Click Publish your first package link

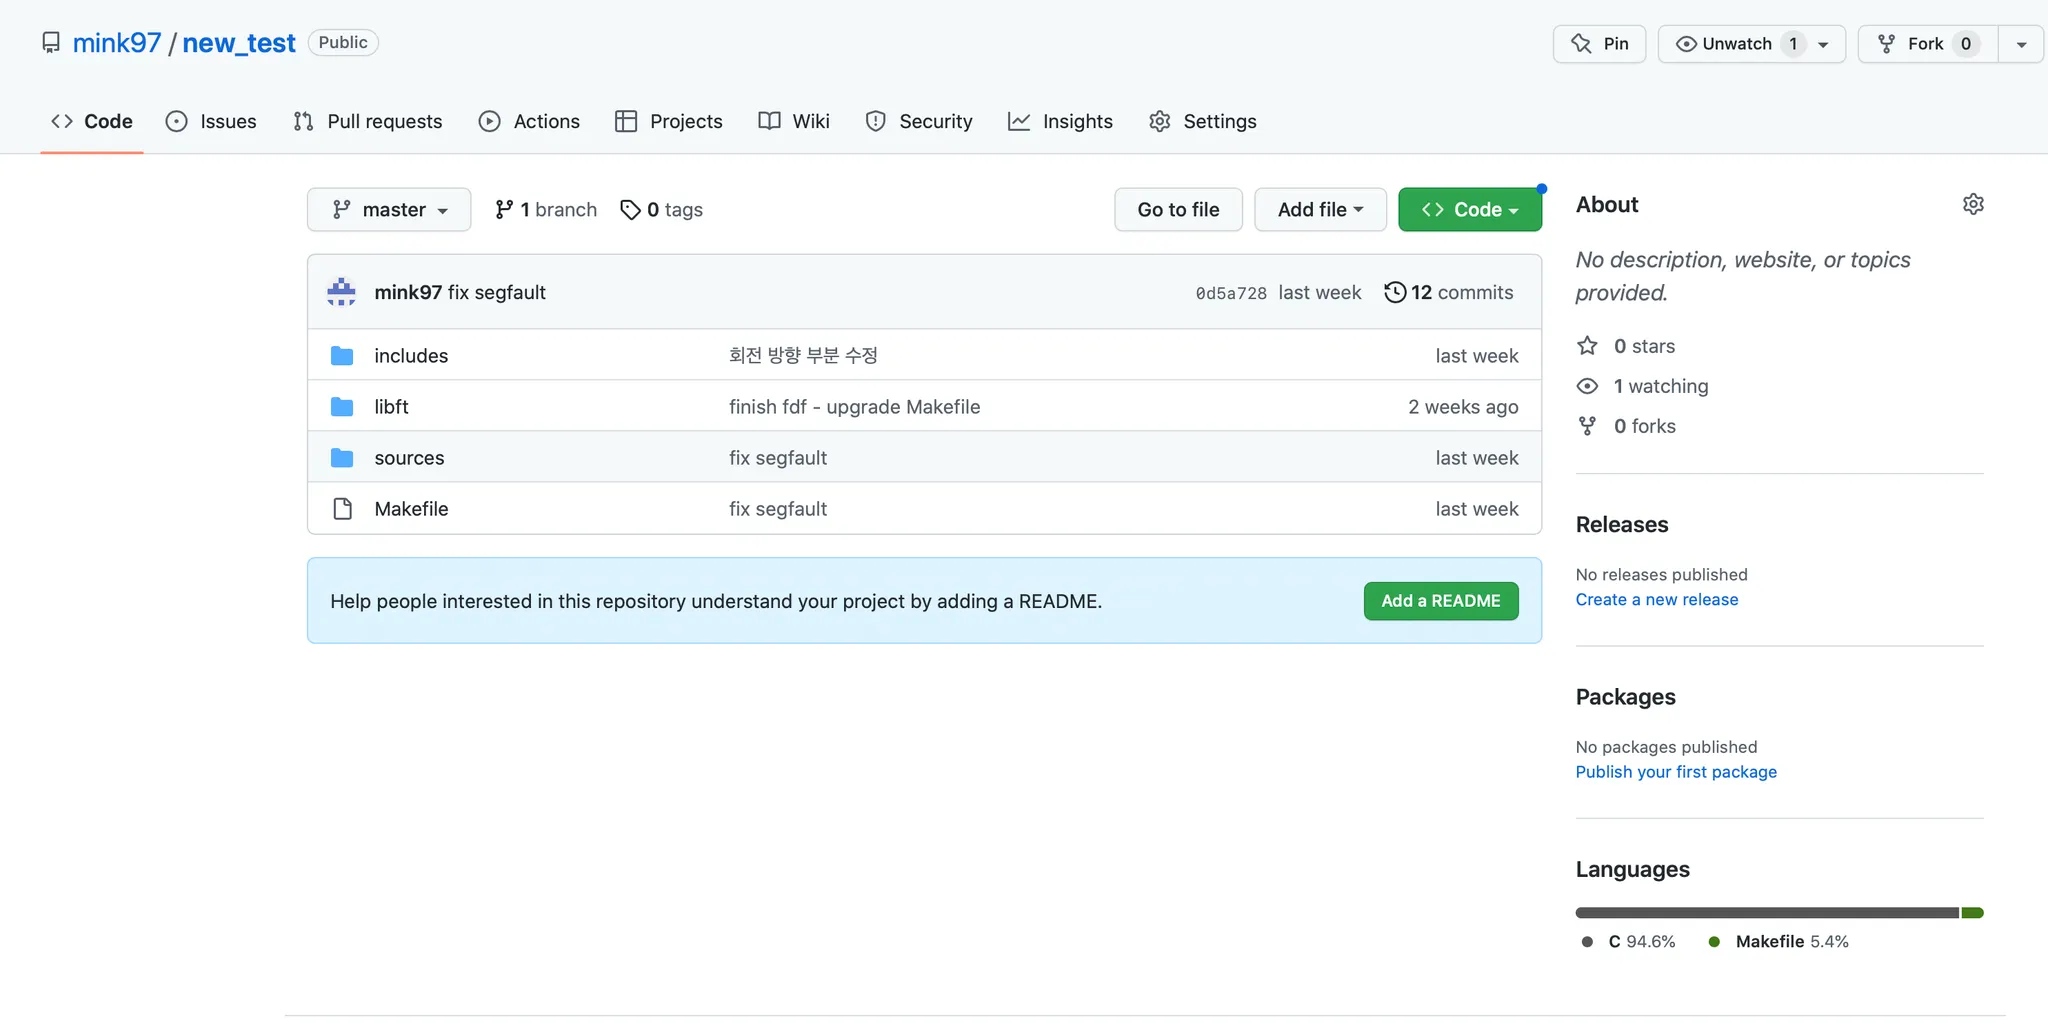coord(1676,772)
